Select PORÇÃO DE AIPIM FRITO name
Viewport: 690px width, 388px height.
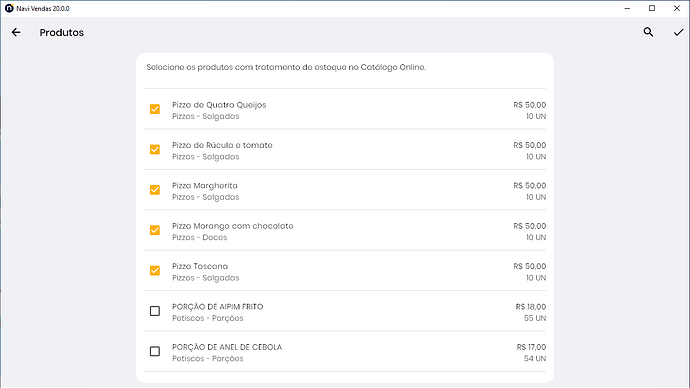(x=217, y=307)
